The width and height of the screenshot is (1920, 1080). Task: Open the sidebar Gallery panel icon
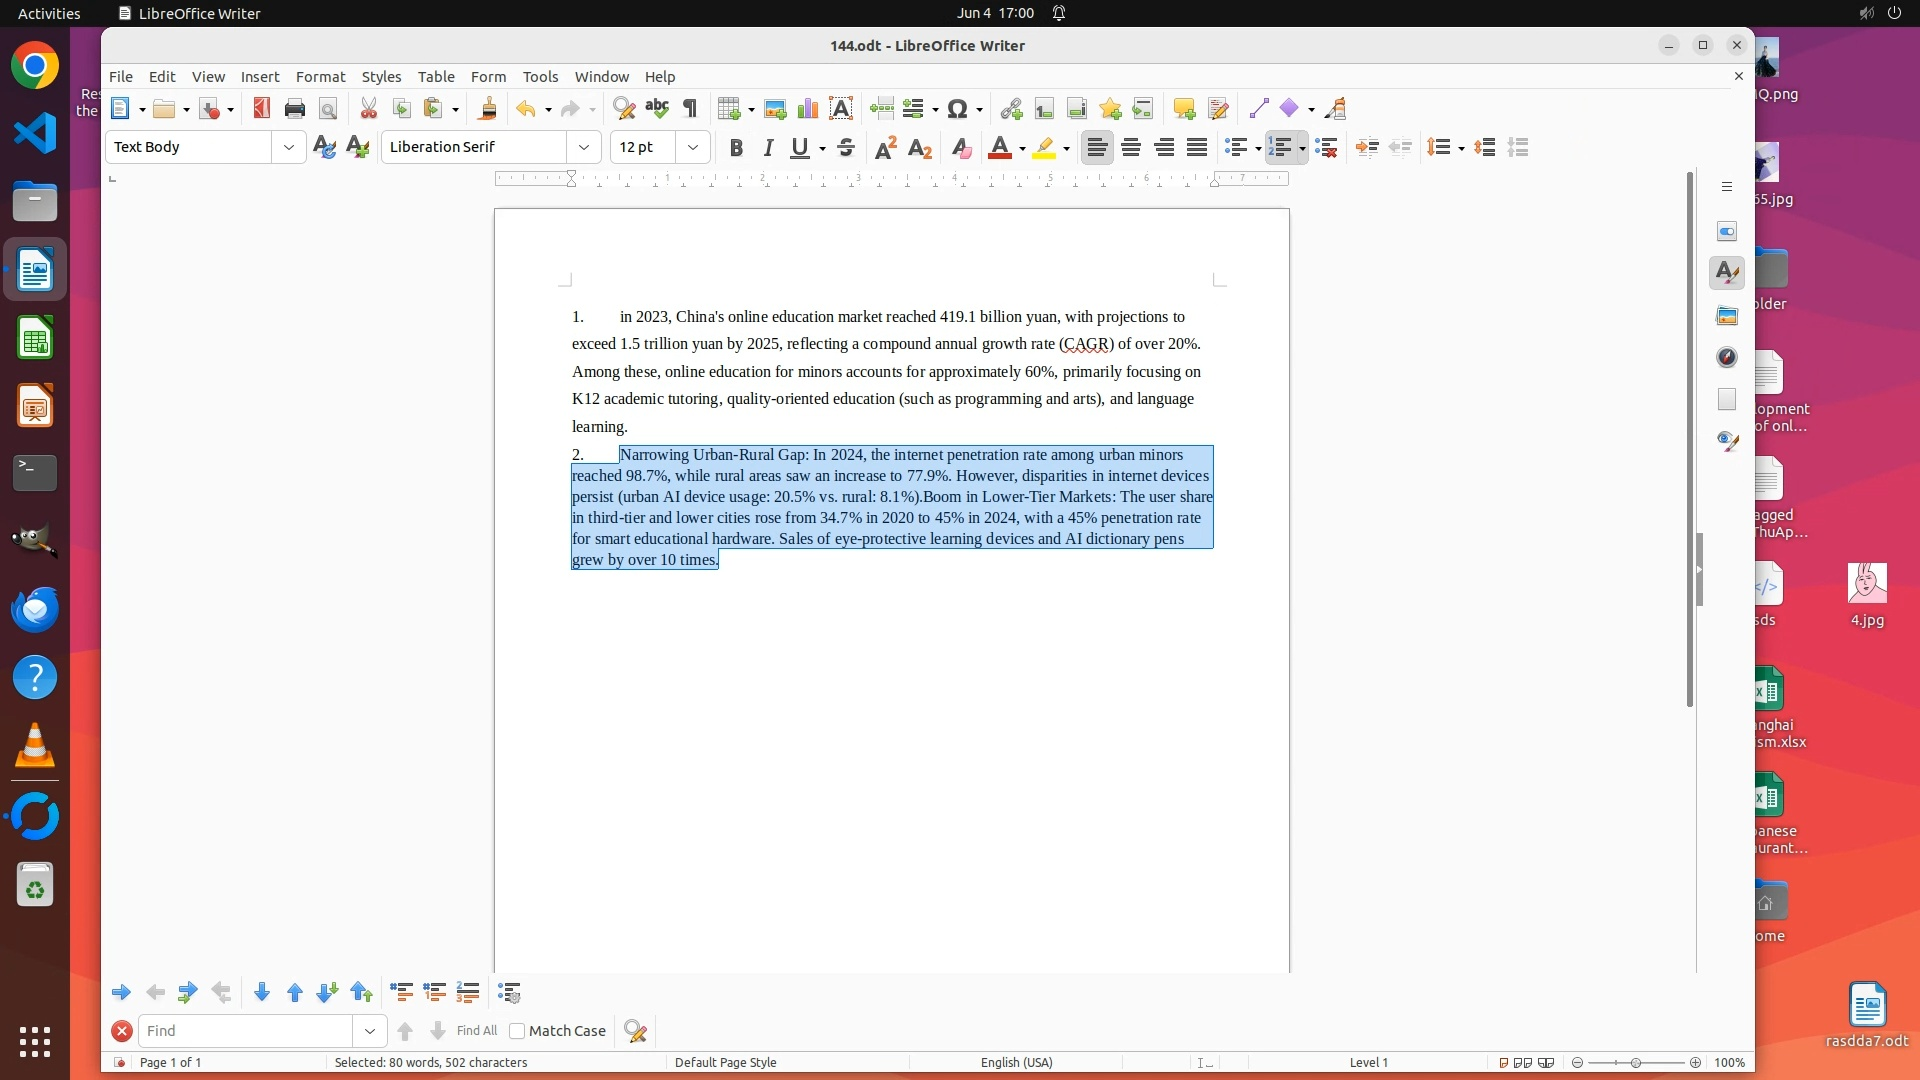pyautogui.click(x=1727, y=316)
